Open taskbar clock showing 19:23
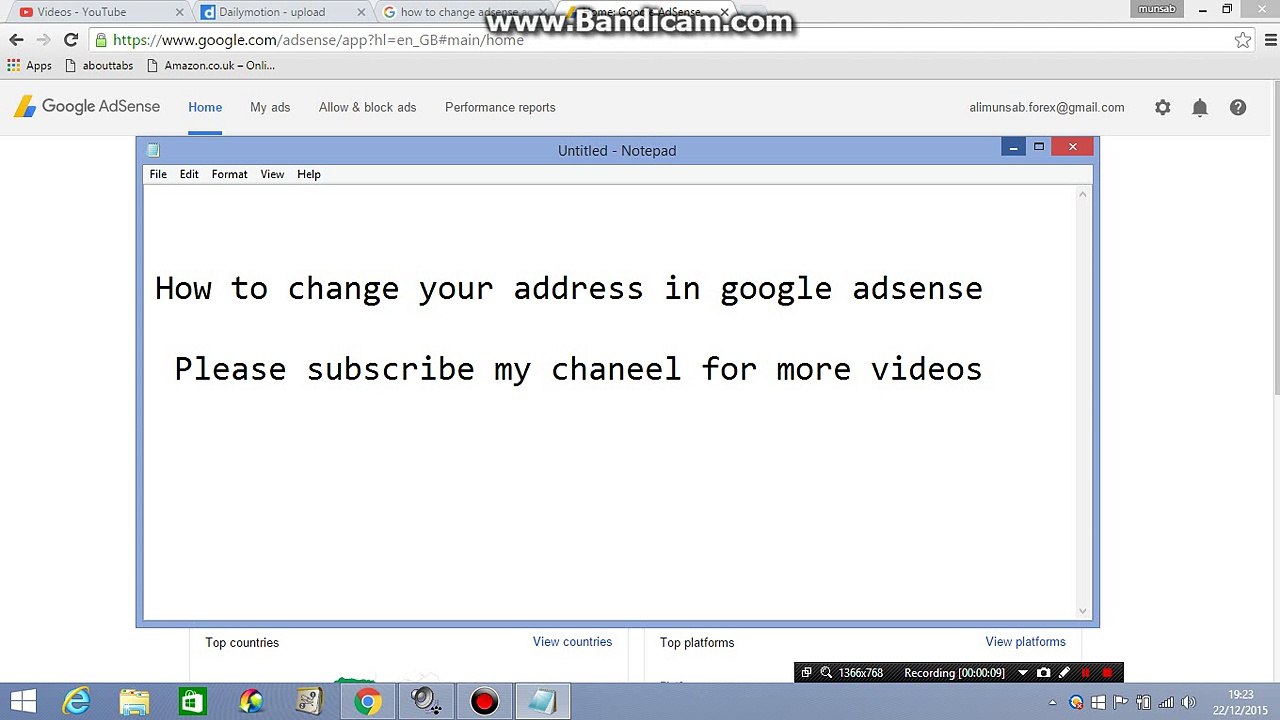This screenshot has height=720, width=1280. coord(1240,702)
